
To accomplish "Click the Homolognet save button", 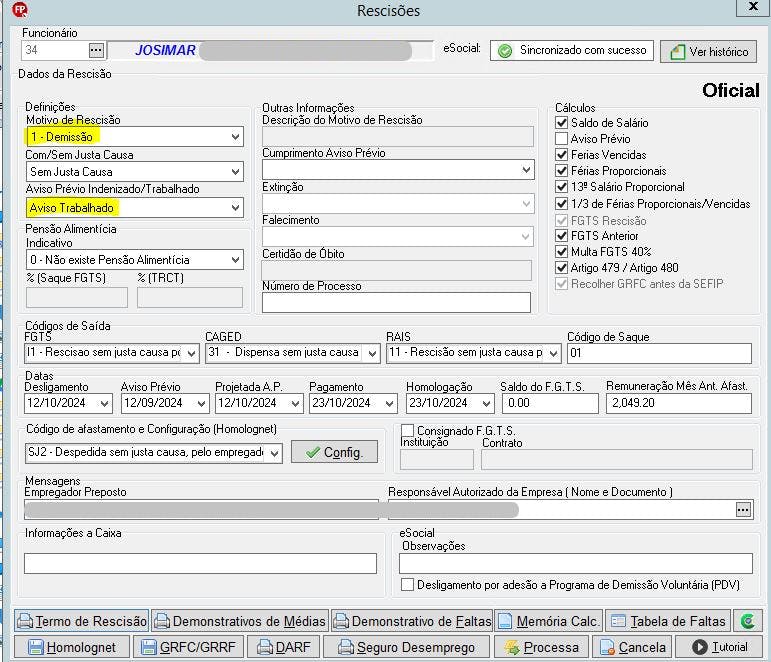I will click(73, 647).
